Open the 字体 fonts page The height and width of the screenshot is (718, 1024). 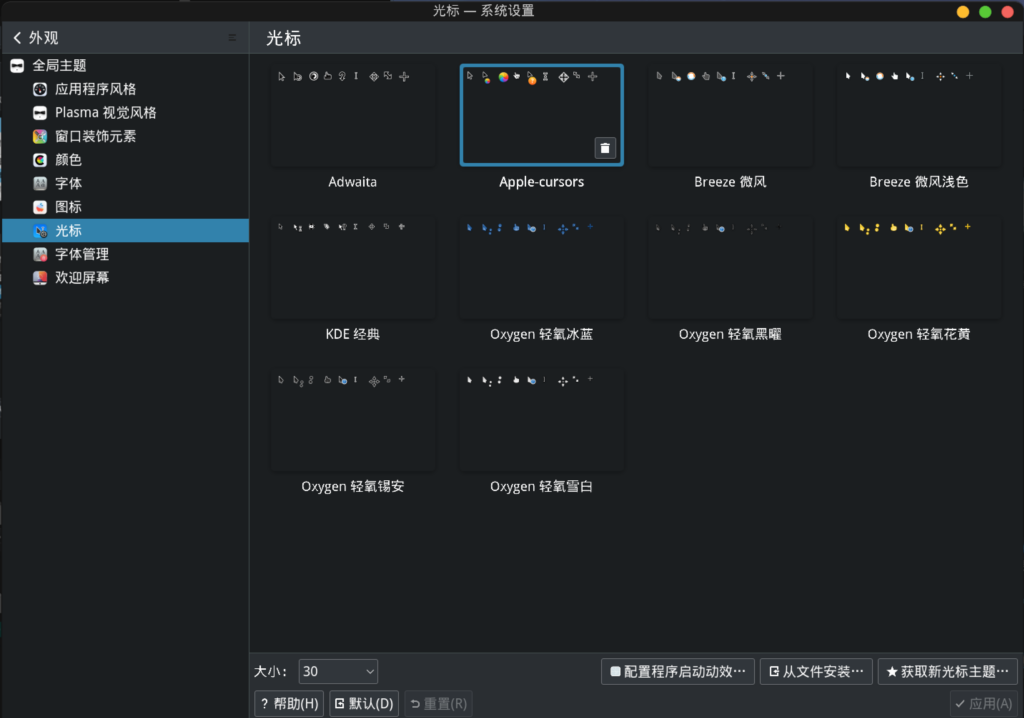tap(124, 183)
